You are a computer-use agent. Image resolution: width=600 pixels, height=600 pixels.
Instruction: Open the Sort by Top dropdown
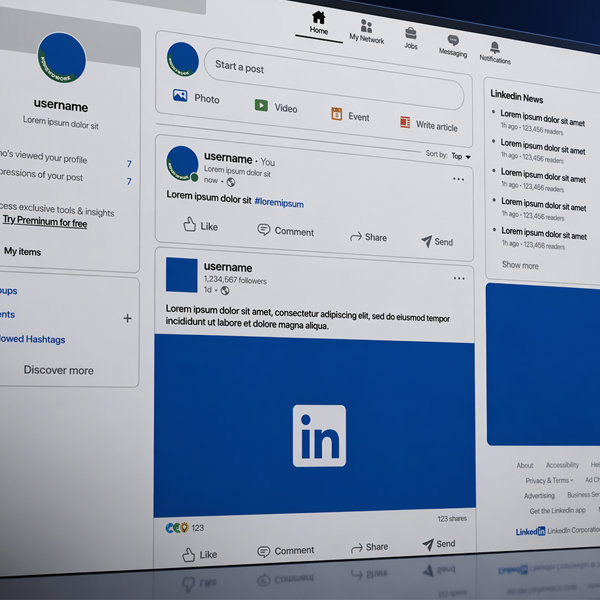461,156
